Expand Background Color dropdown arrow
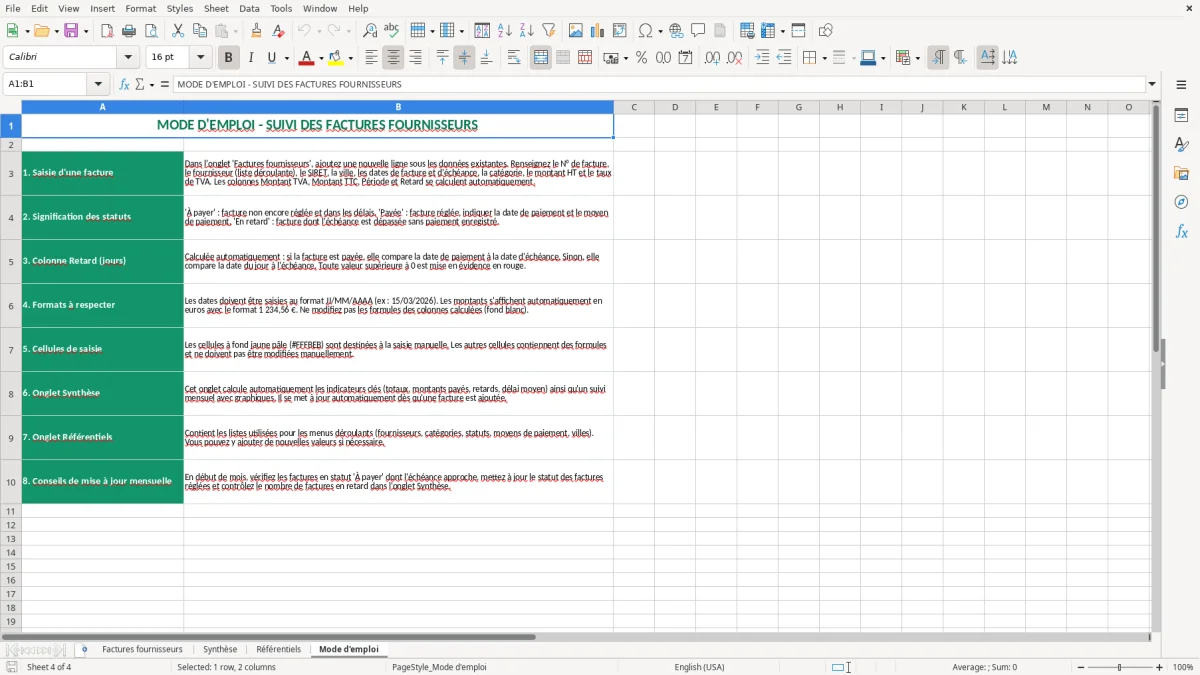This screenshot has height=675, width=1200. click(351, 58)
